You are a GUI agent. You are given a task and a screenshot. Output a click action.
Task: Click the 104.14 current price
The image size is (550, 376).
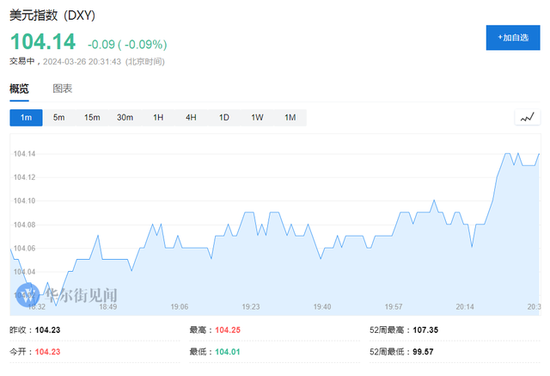click(43, 42)
